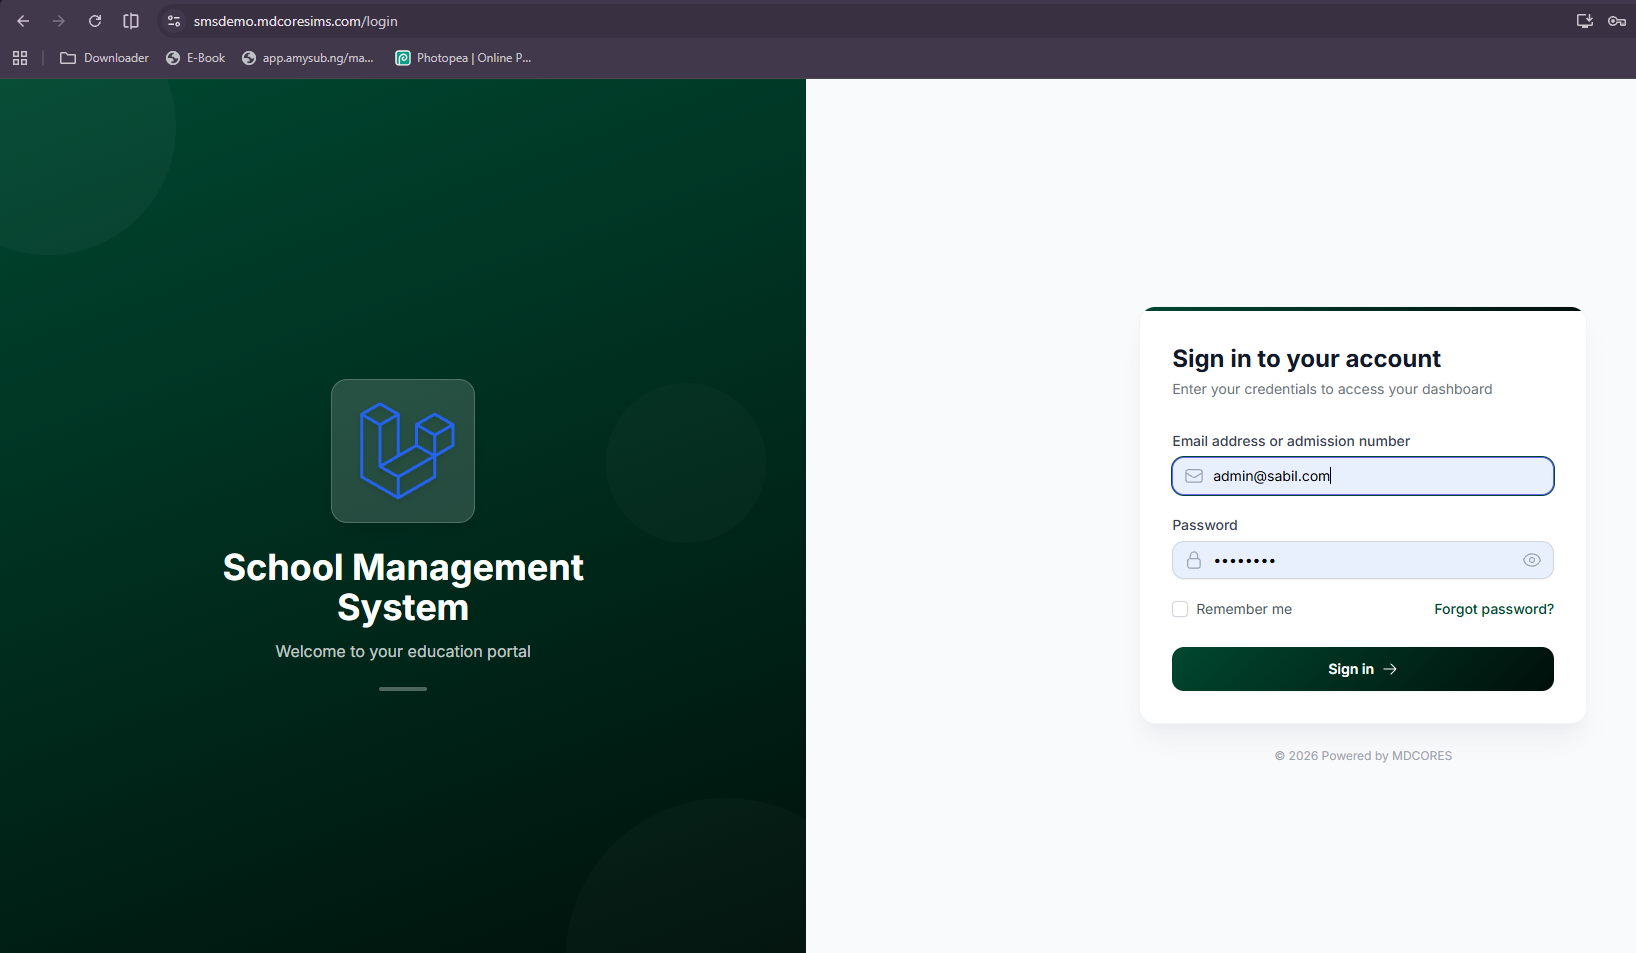Open the app.amysub.ng bookmark
Viewport: 1636px width, 953px height.
(308, 58)
